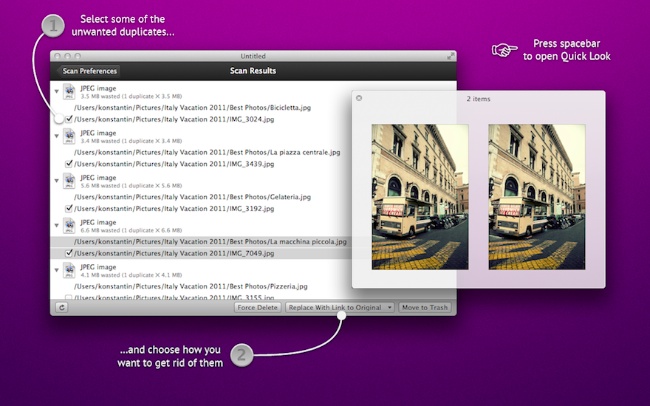Click the Force Delete button
Image resolution: width=650 pixels, height=406 pixels.
[257, 308]
